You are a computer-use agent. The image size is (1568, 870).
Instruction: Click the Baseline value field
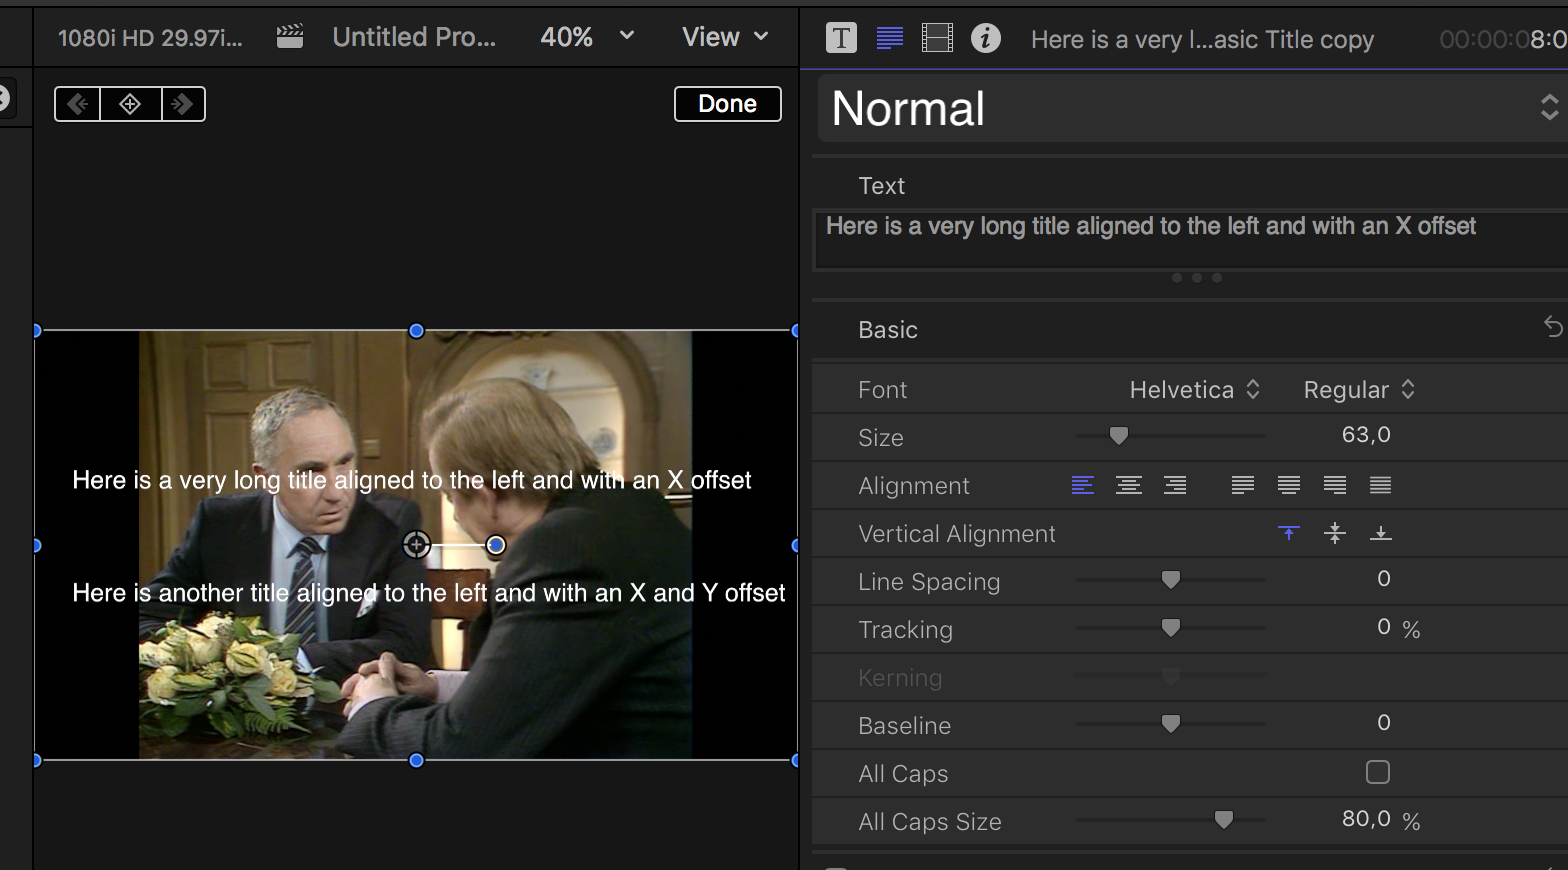coord(1384,723)
